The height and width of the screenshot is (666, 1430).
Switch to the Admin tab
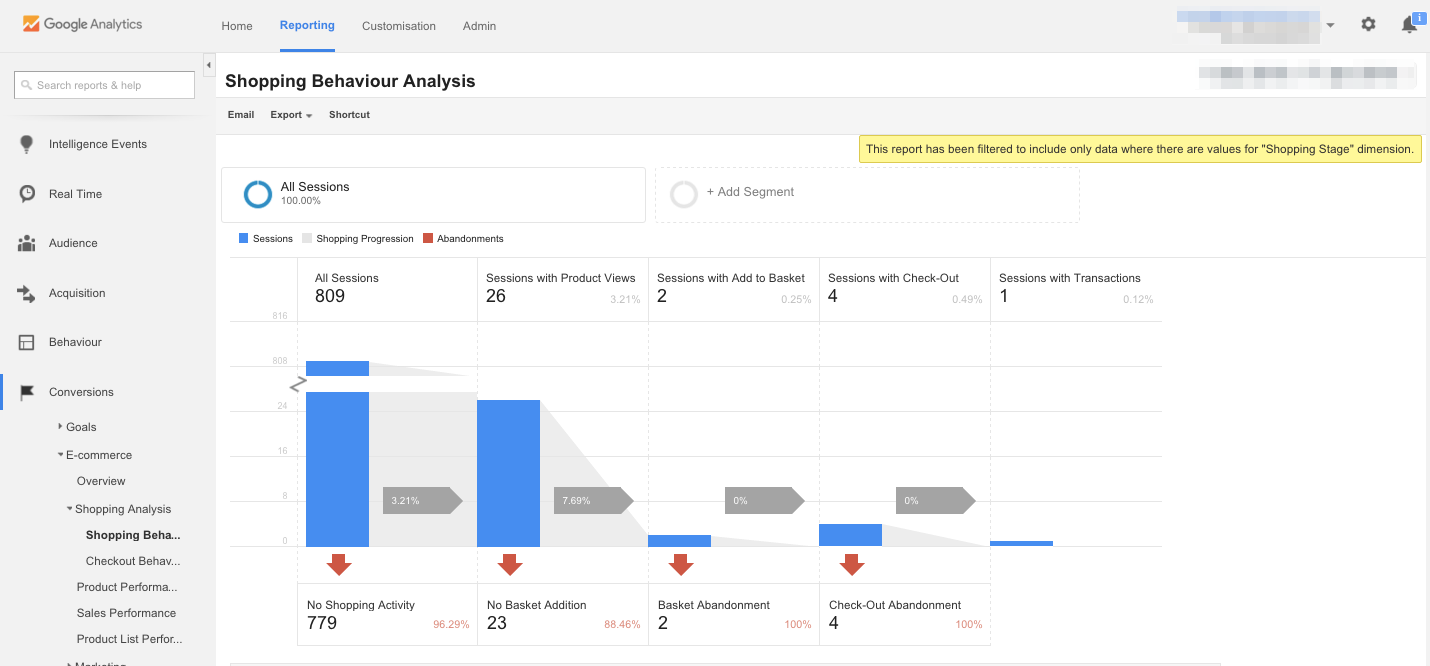point(479,25)
